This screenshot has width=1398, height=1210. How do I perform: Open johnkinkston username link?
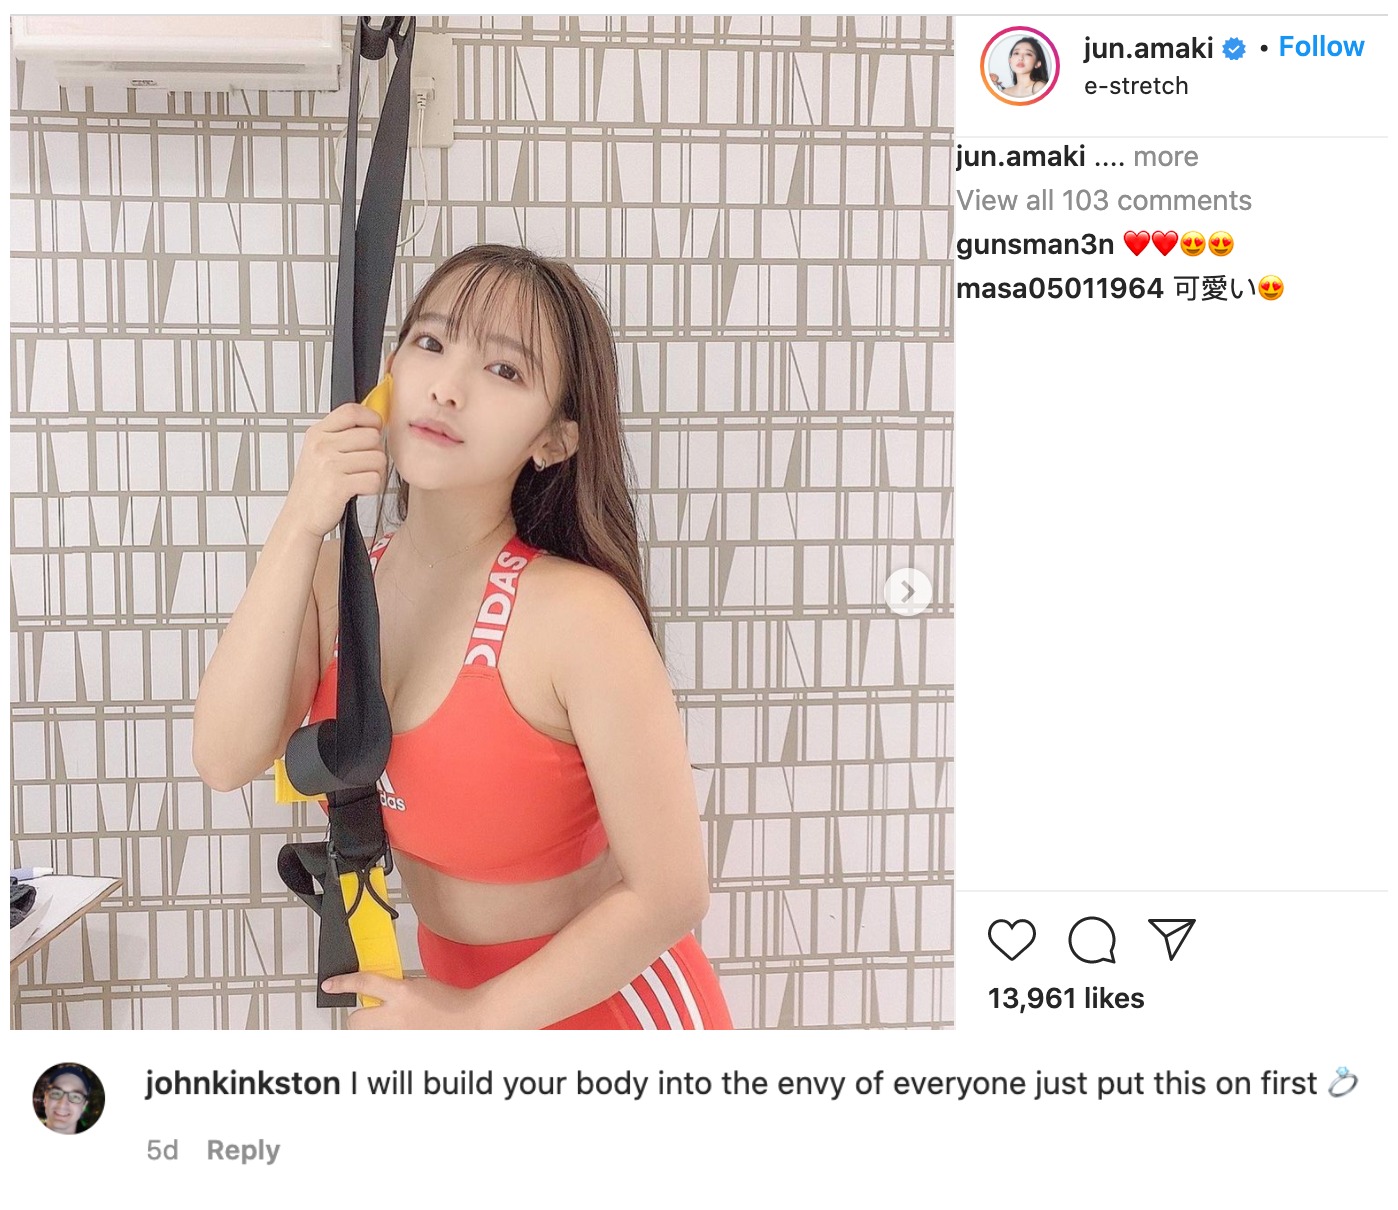243,1083
